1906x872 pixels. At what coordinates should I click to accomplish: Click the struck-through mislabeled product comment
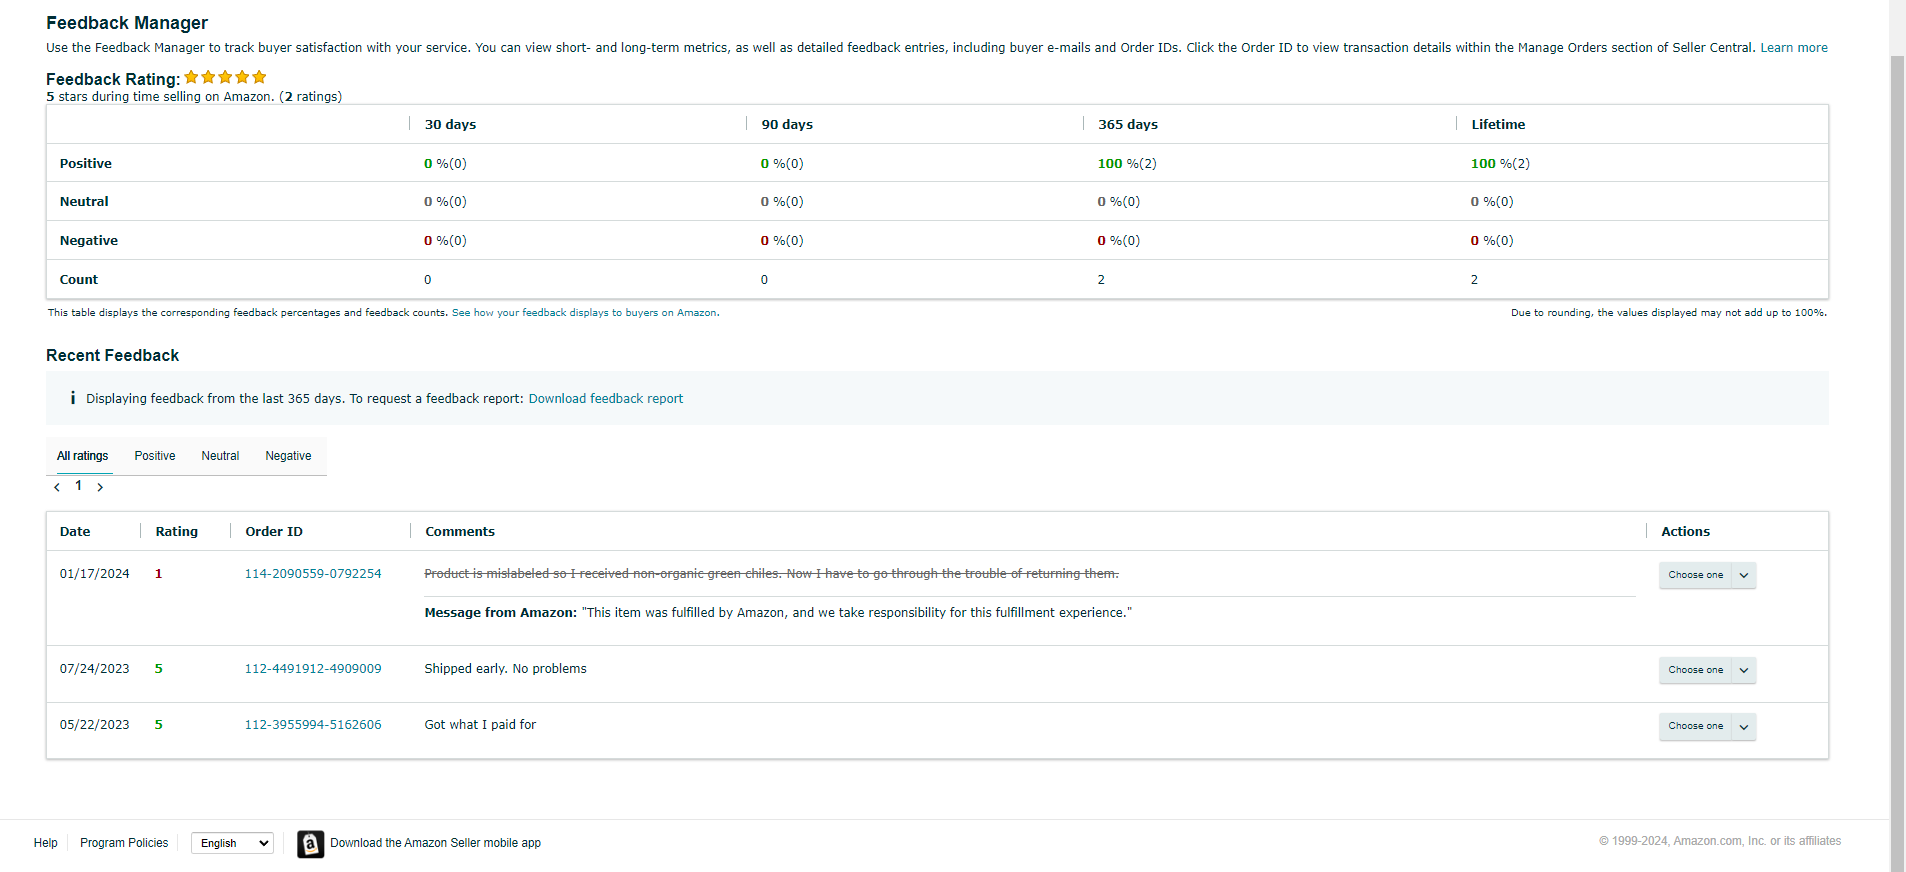772,574
